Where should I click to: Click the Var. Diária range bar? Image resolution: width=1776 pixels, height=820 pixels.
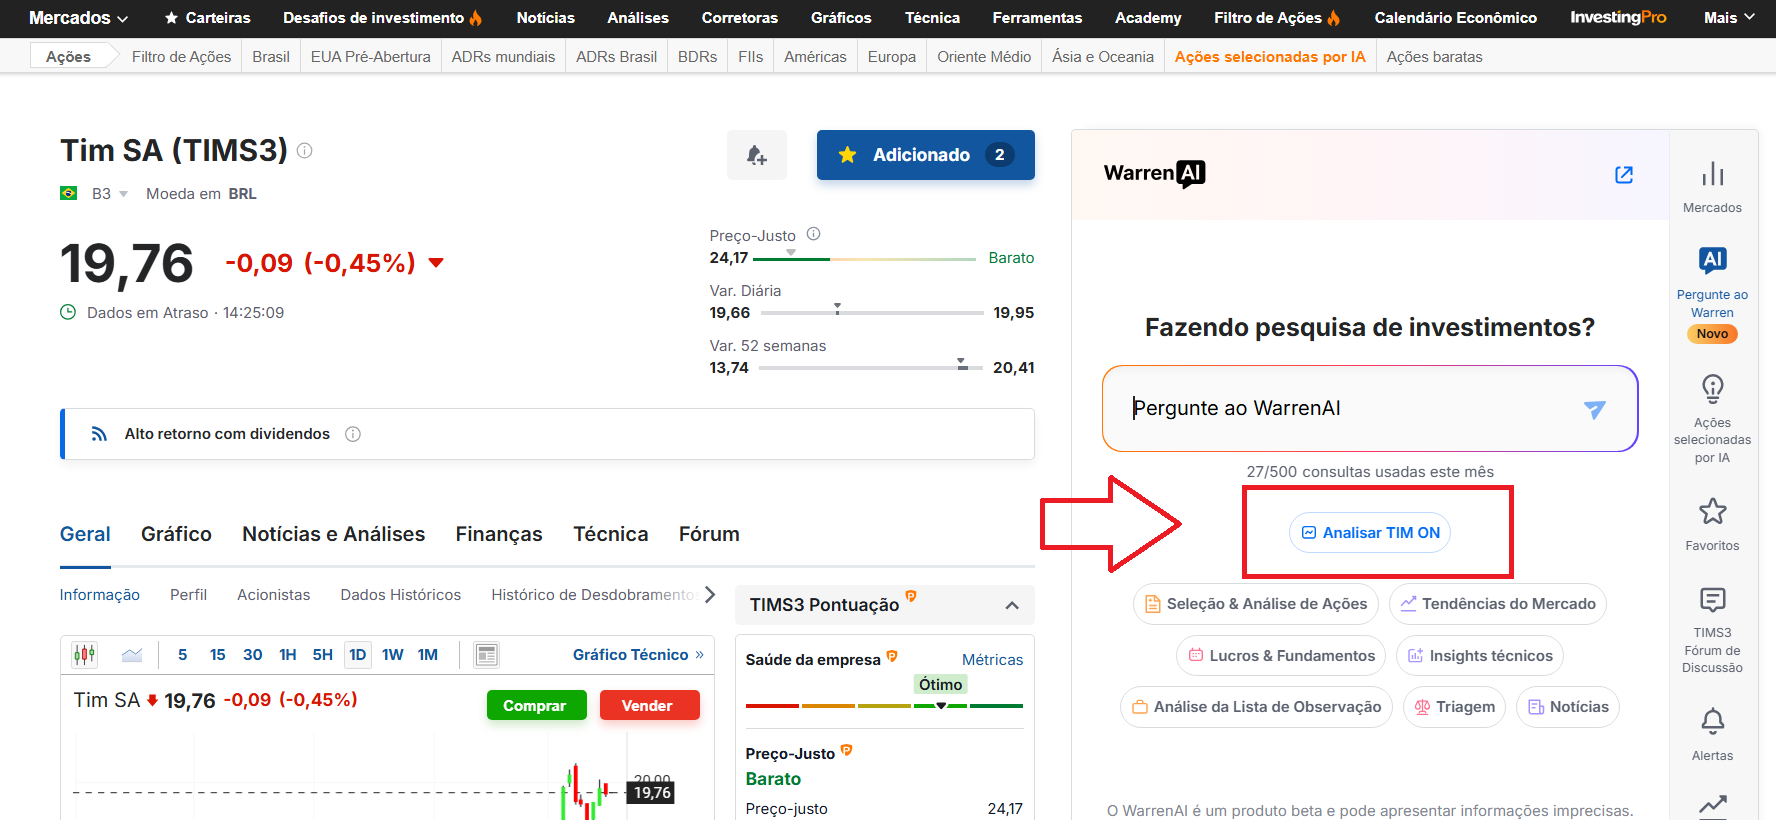[x=872, y=313]
